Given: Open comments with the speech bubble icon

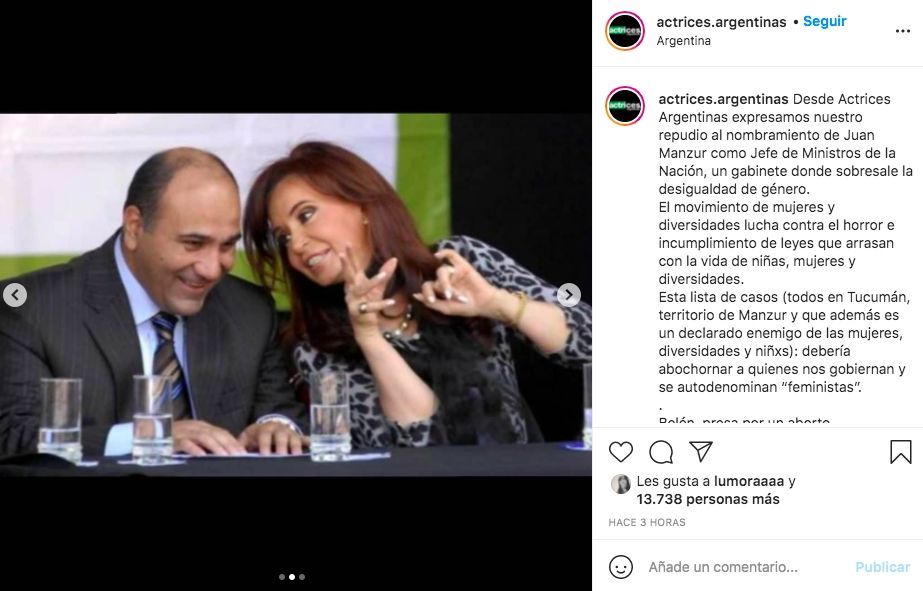Looking at the screenshot, I should click(x=661, y=452).
